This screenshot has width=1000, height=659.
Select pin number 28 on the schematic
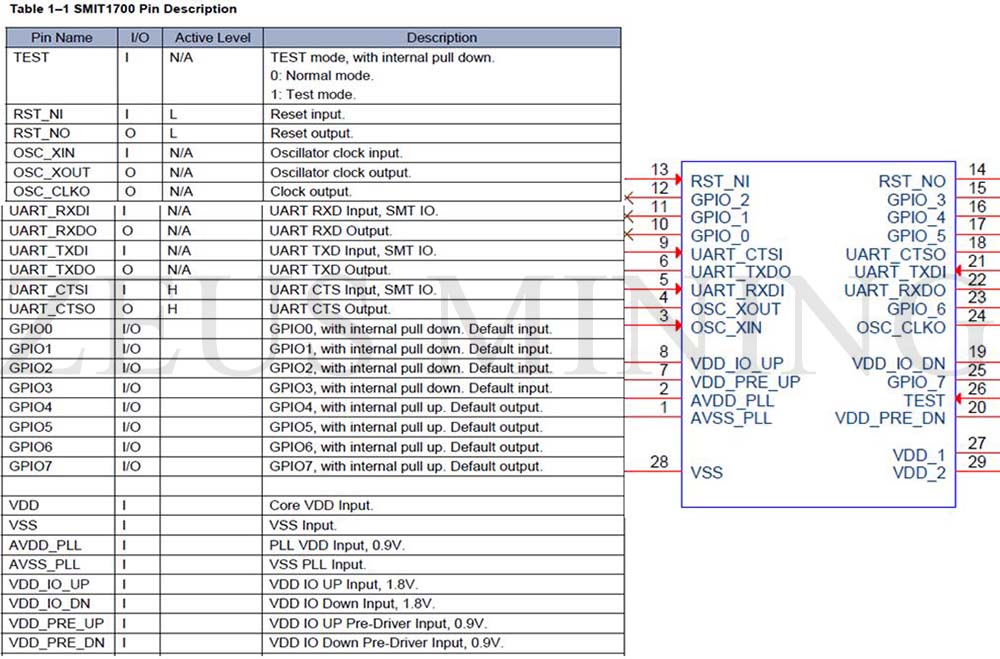click(x=659, y=461)
